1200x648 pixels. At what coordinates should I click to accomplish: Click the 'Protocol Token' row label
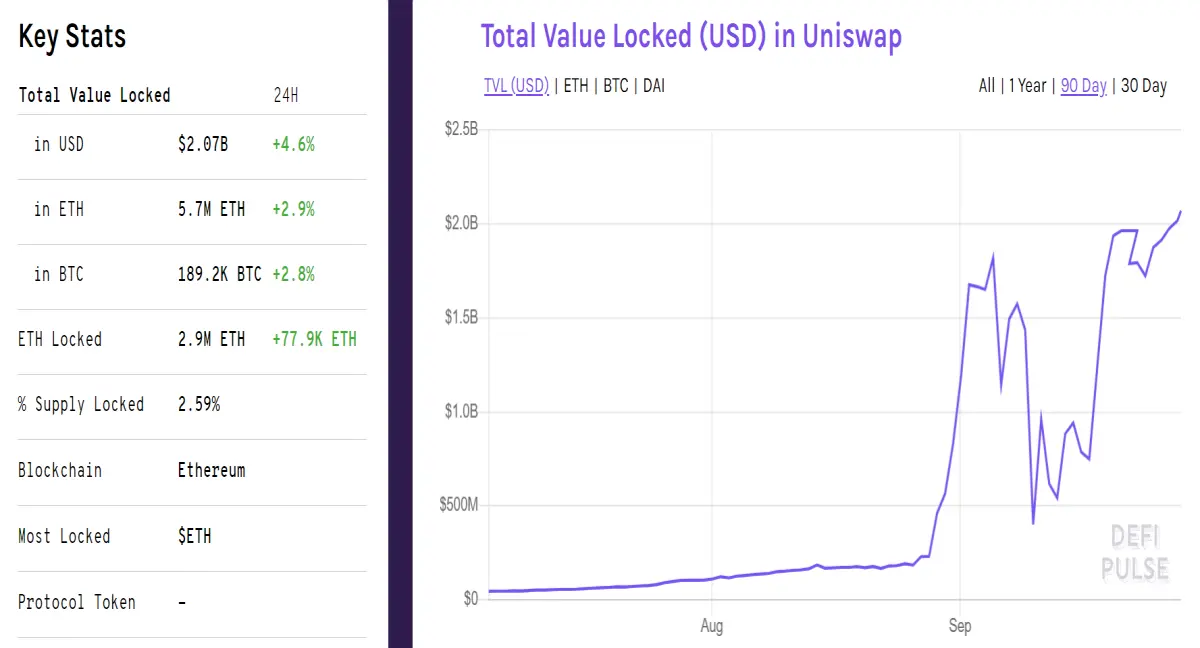coord(77,602)
